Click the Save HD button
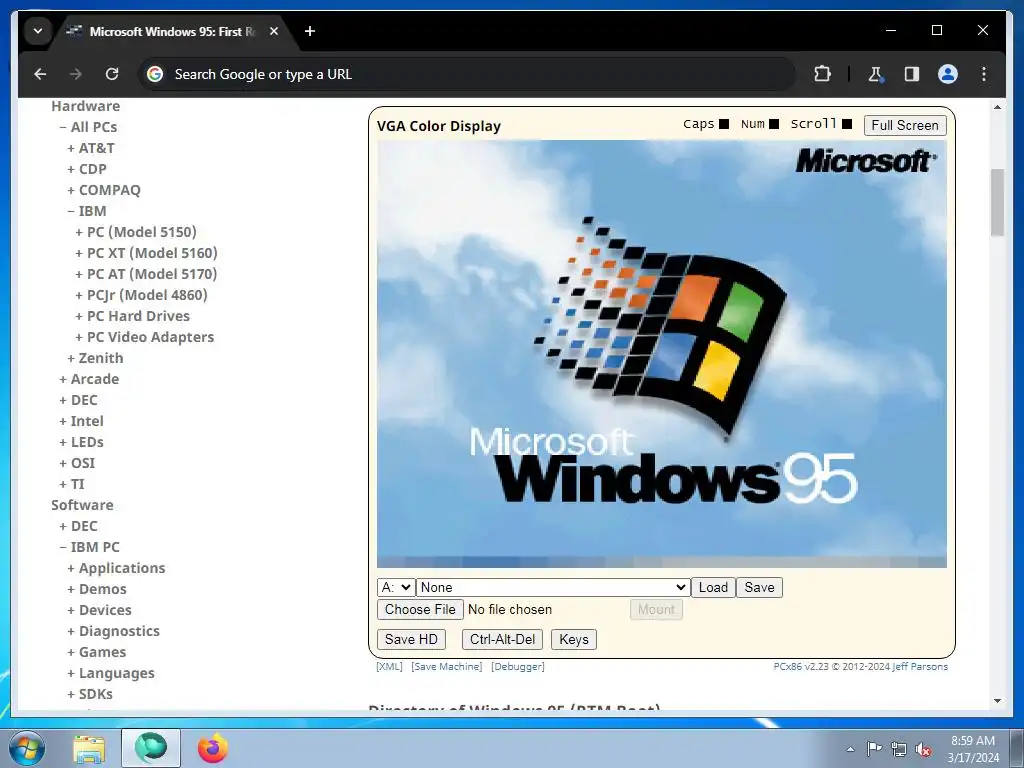 tap(411, 639)
